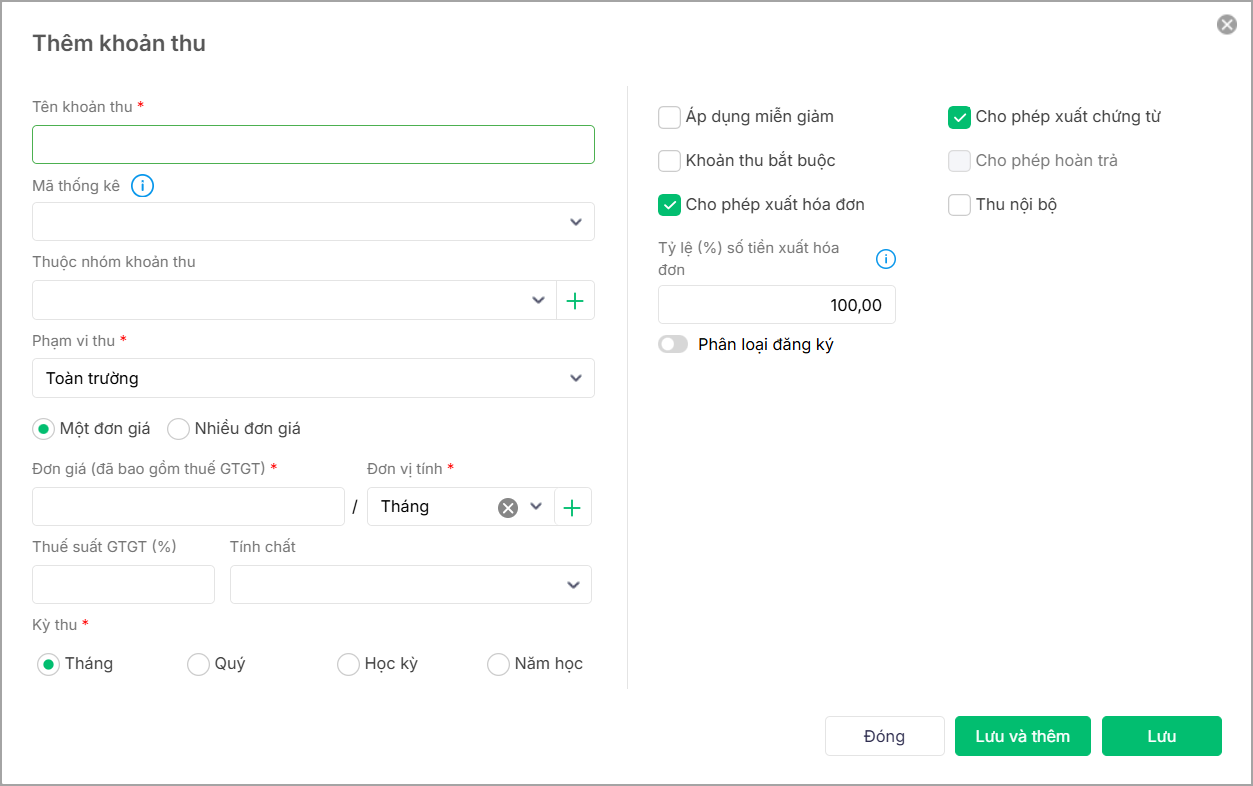Click the plus icon beside Đơn vị tính

pyautogui.click(x=572, y=507)
